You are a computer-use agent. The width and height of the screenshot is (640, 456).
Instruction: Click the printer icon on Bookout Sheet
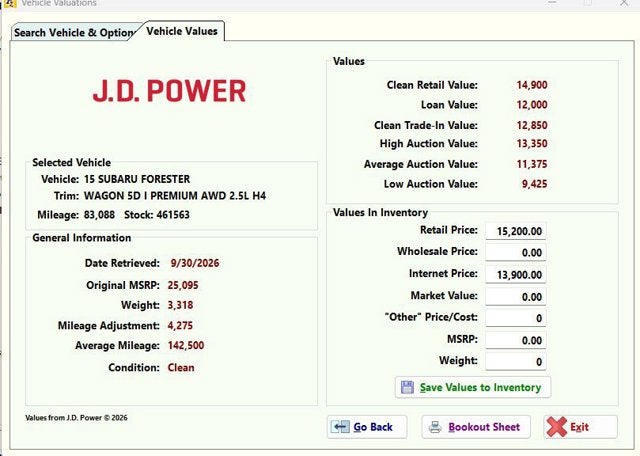click(435, 427)
